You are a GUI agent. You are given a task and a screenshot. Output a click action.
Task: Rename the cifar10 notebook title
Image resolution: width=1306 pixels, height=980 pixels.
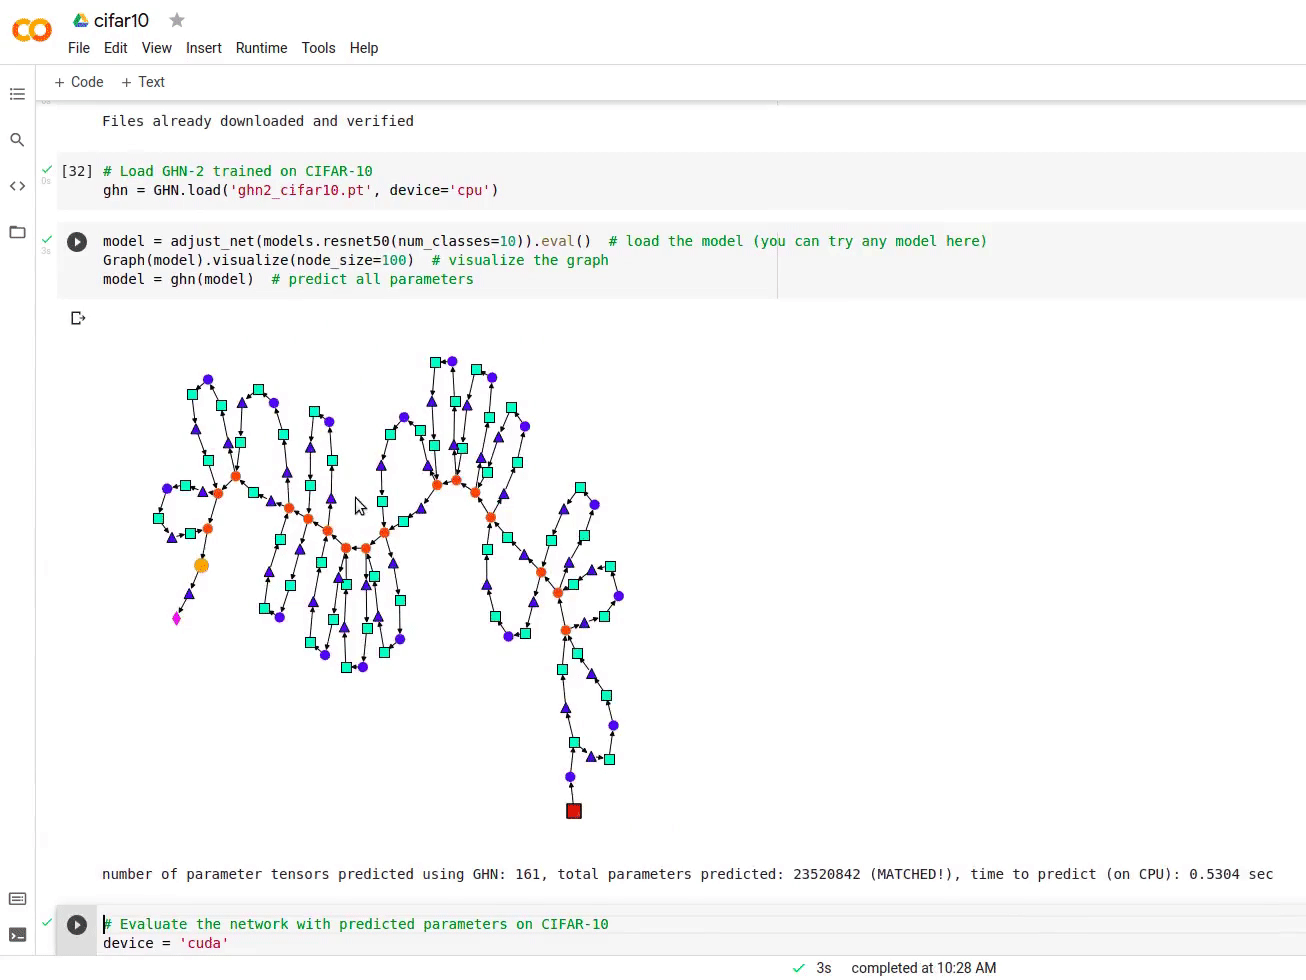pos(122,20)
